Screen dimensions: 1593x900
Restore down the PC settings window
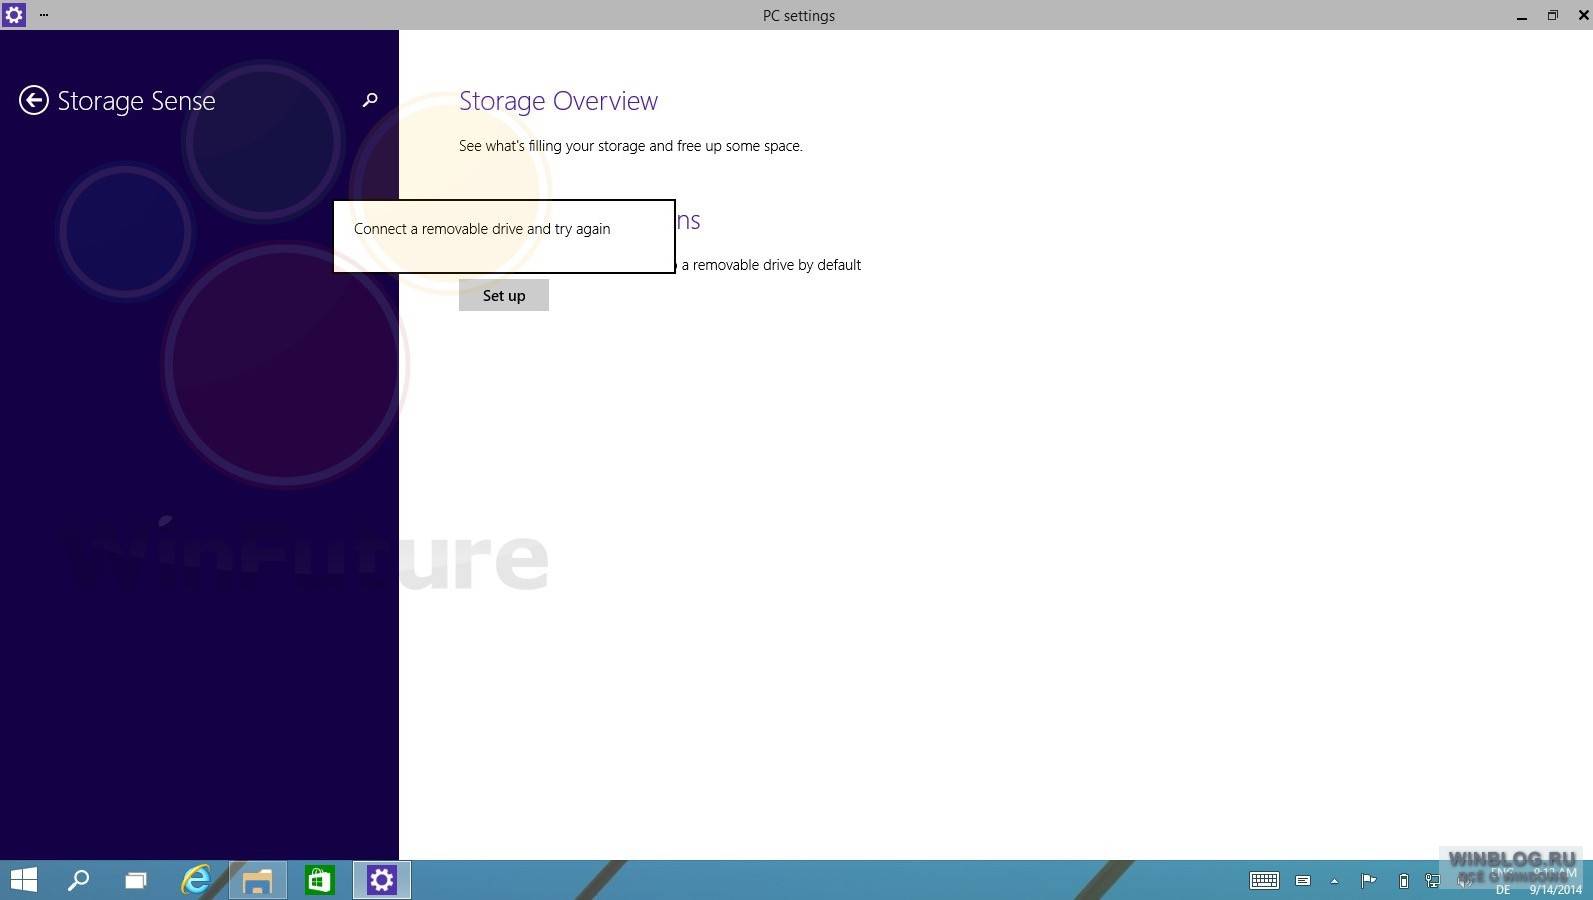pyautogui.click(x=1553, y=15)
